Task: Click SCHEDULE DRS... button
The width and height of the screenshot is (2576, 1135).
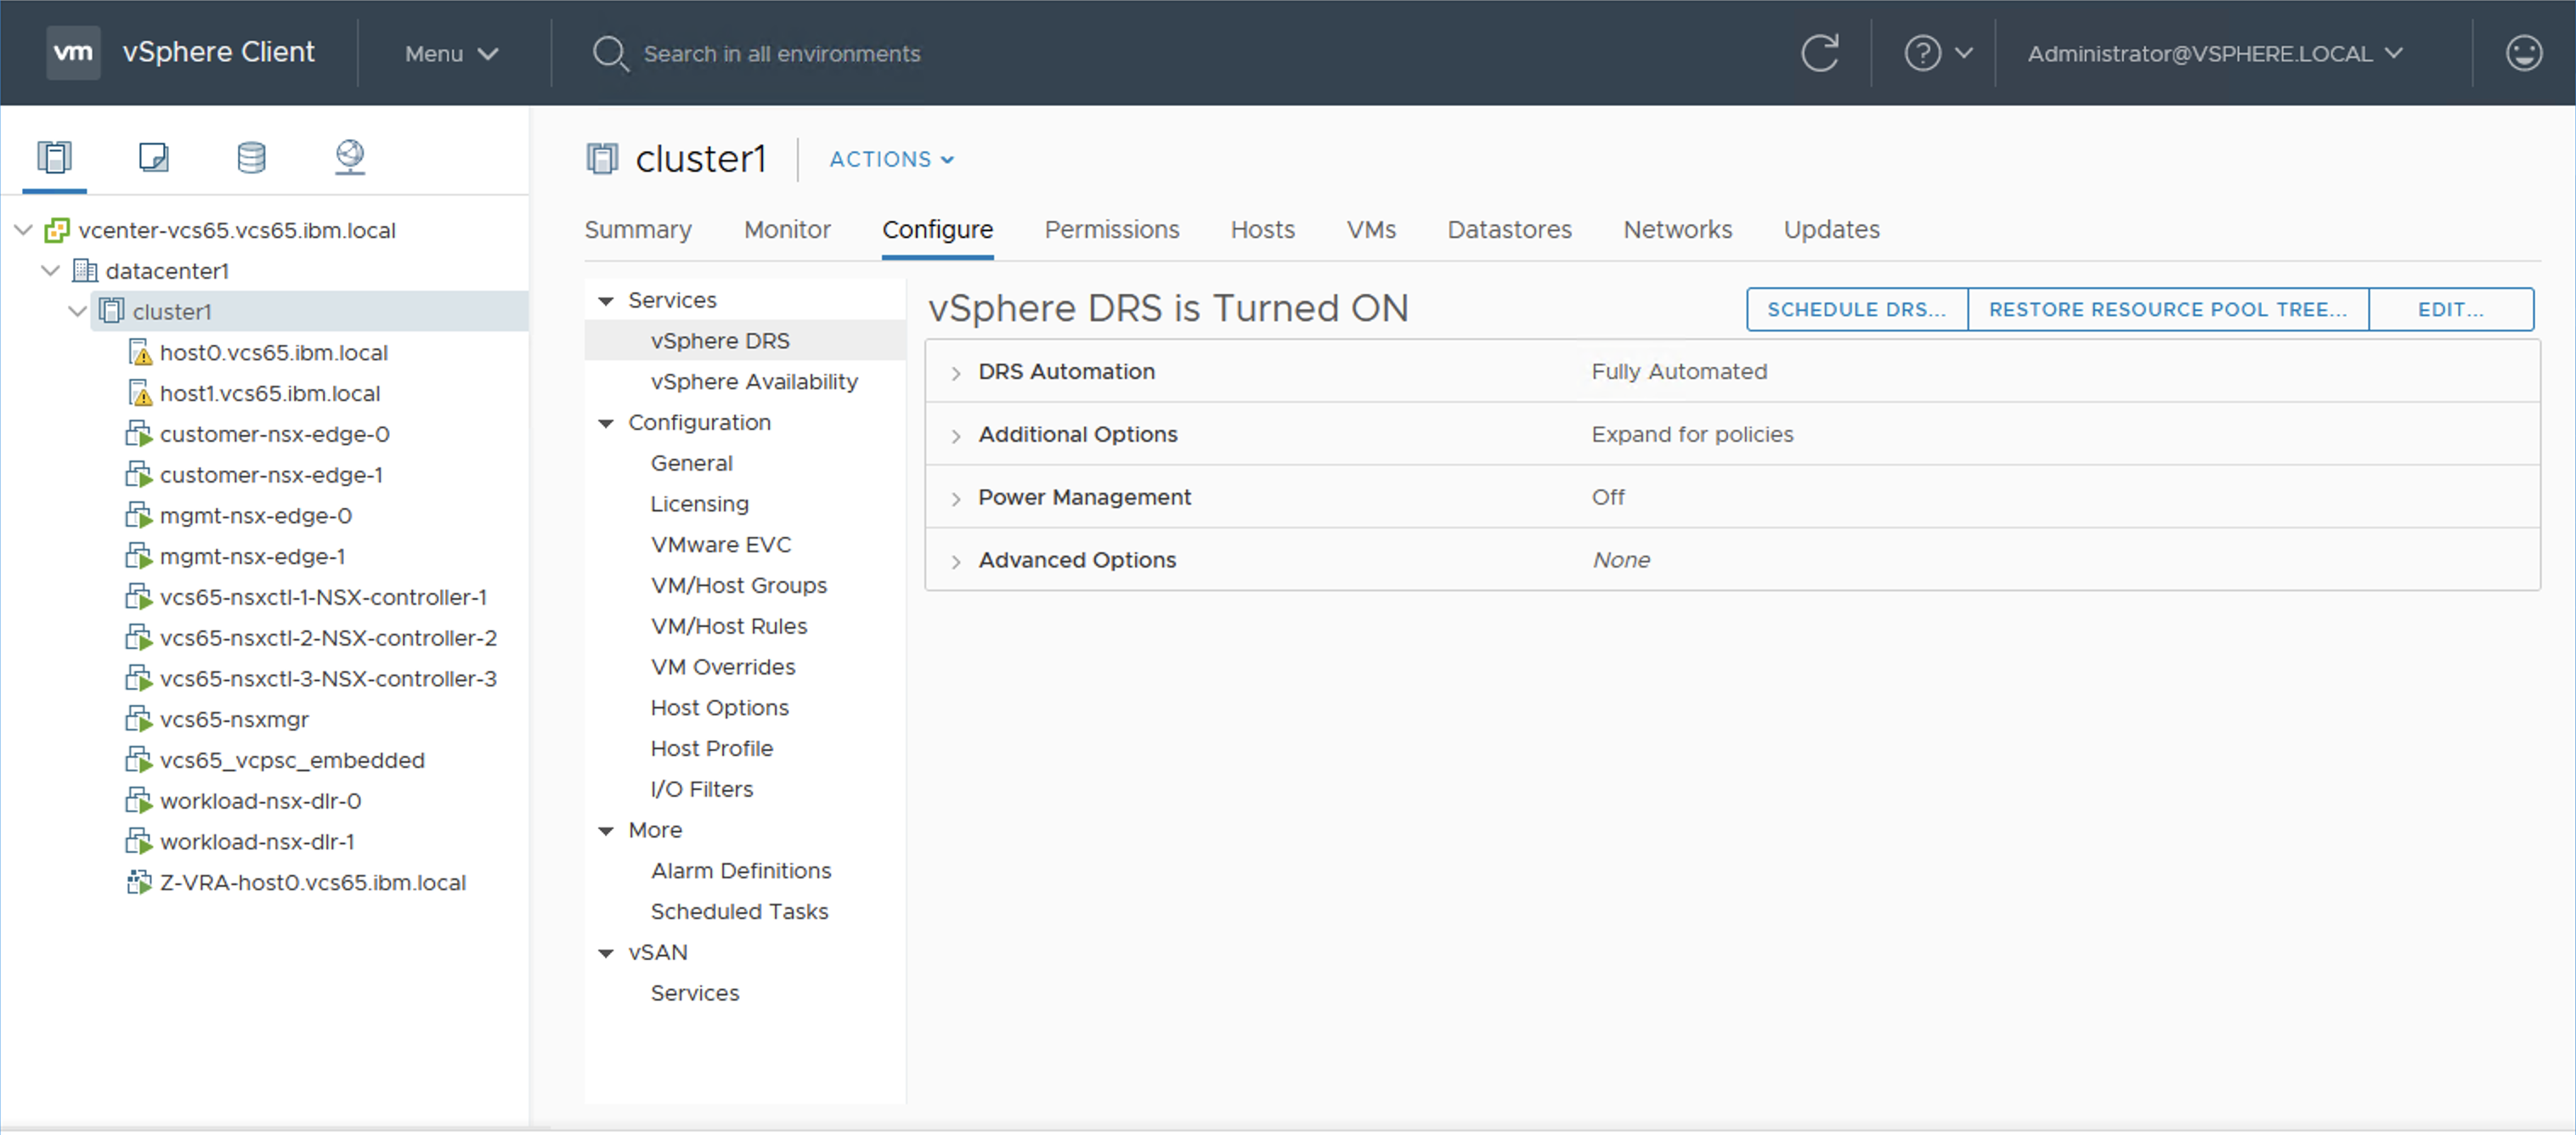Action: (x=1855, y=310)
